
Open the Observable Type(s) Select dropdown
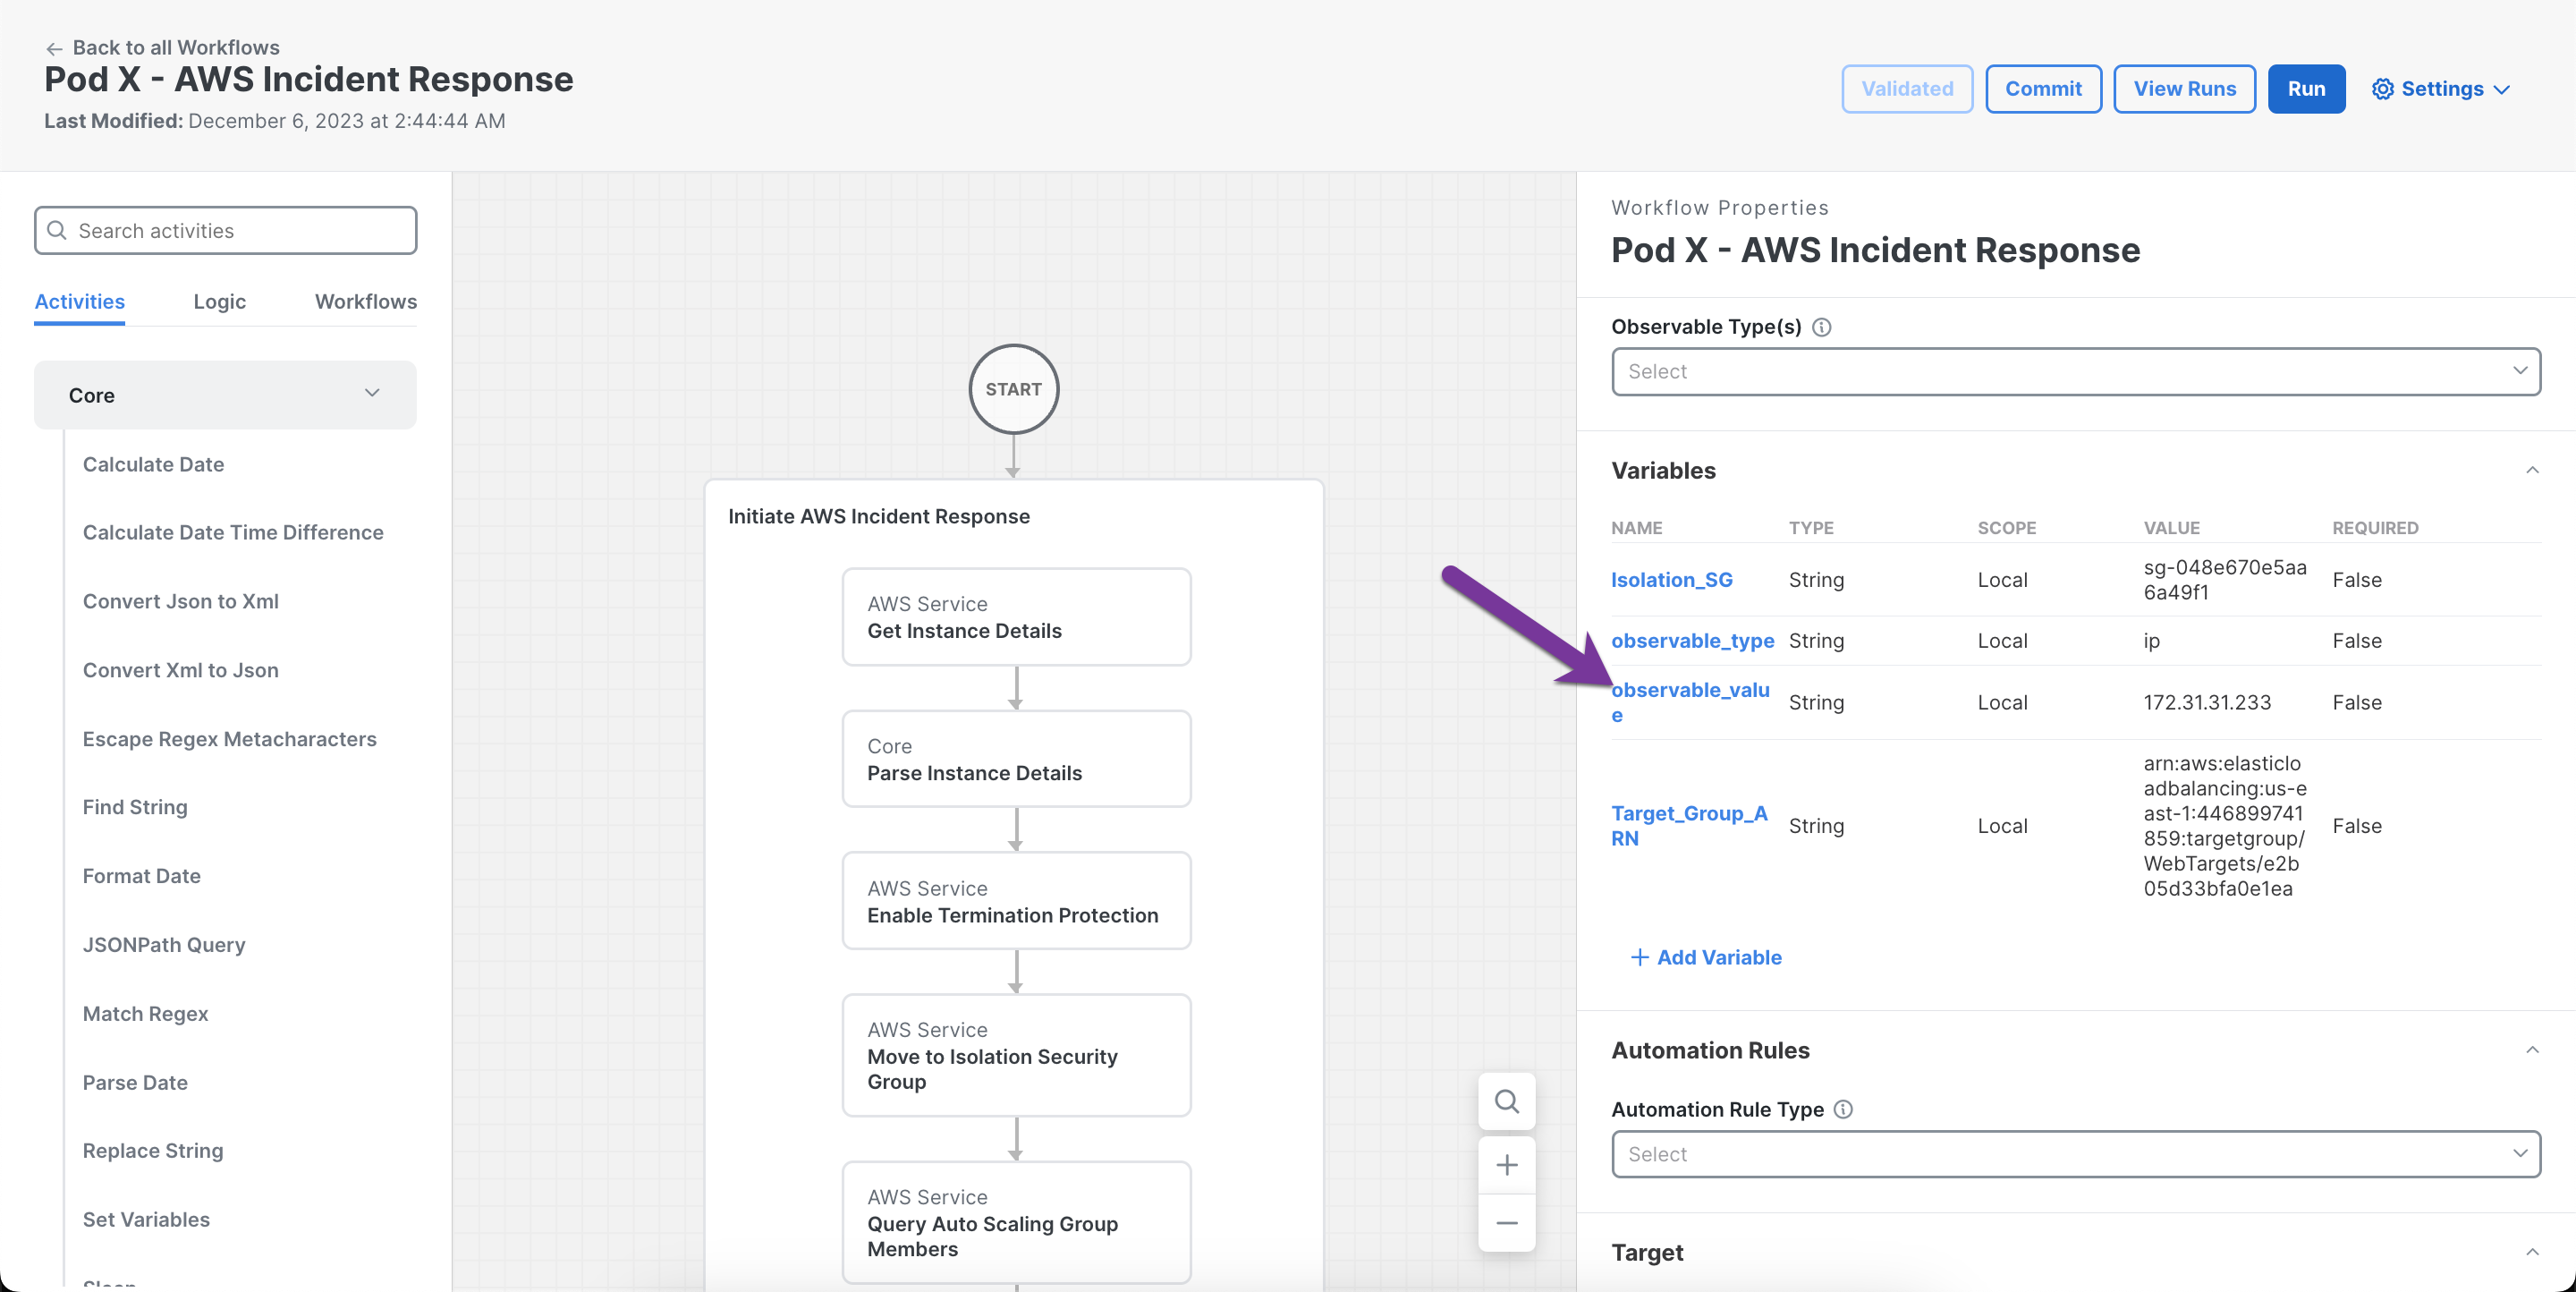[2076, 371]
